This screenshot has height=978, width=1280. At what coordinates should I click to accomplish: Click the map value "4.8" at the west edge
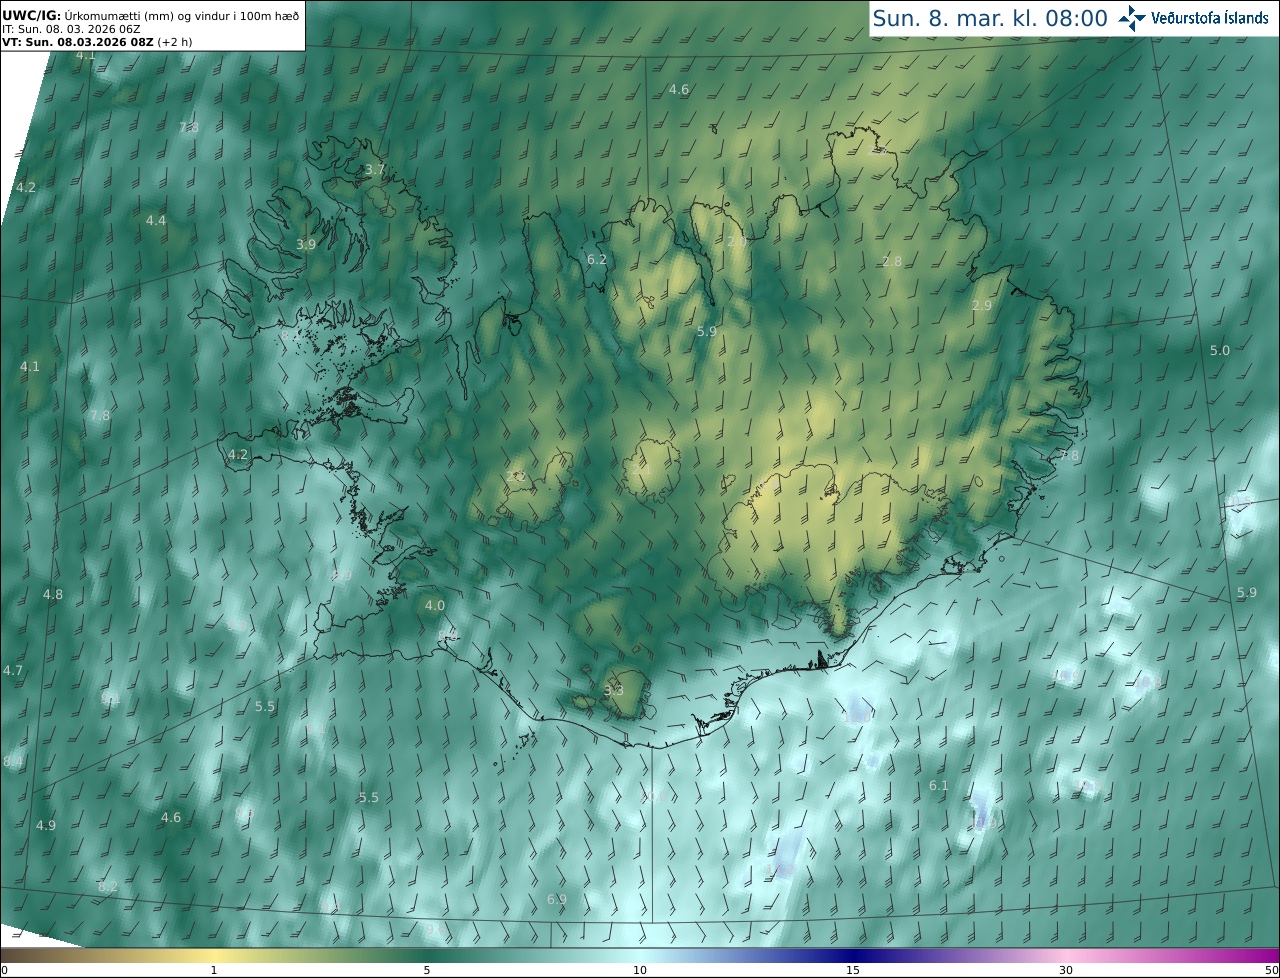(x=52, y=594)
